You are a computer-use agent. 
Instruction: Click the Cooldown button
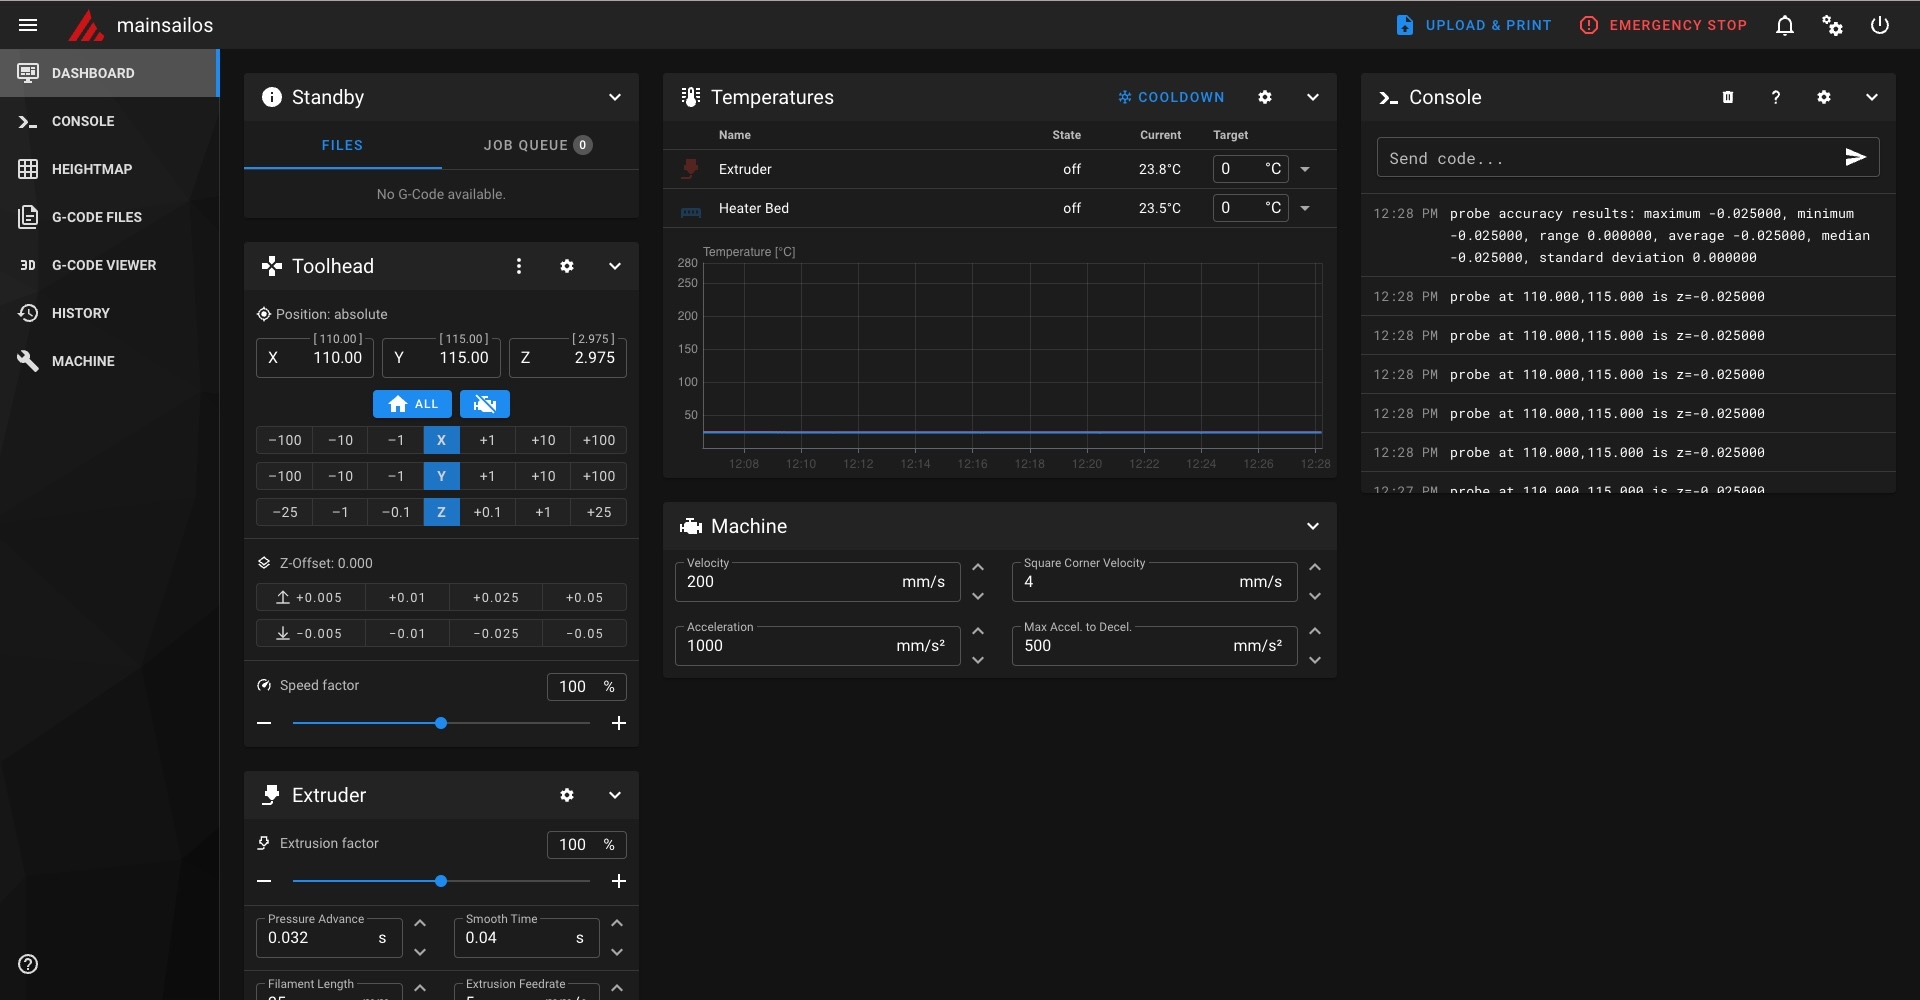tap(1171, 97)
